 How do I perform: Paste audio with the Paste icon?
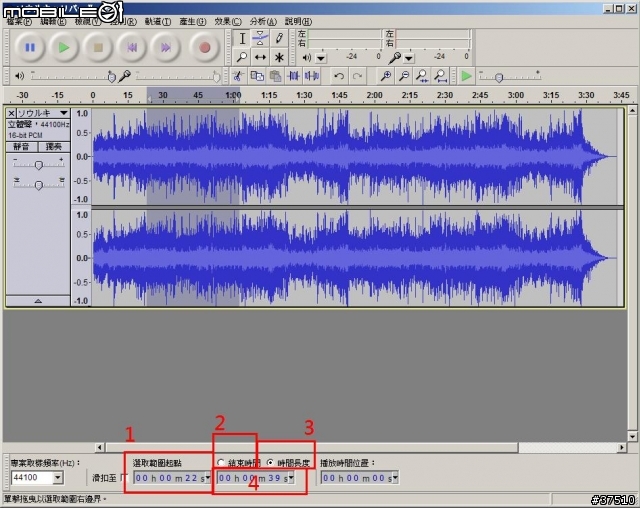[276, 76]
